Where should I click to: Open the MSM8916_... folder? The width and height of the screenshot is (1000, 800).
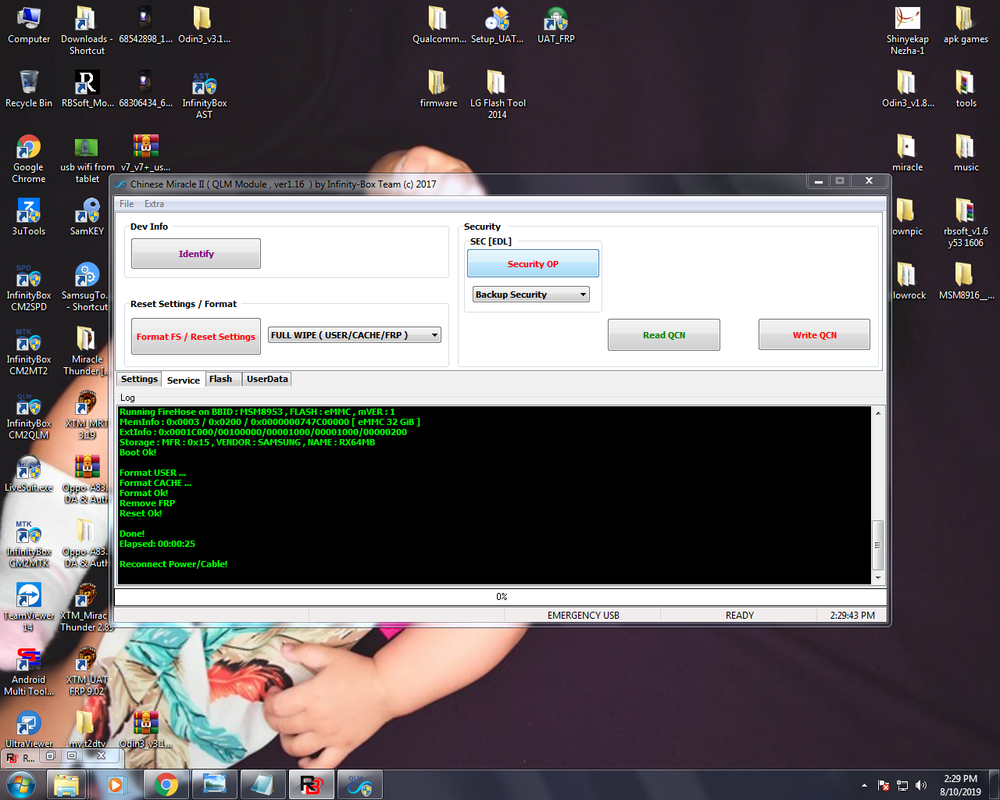point(966,281)
